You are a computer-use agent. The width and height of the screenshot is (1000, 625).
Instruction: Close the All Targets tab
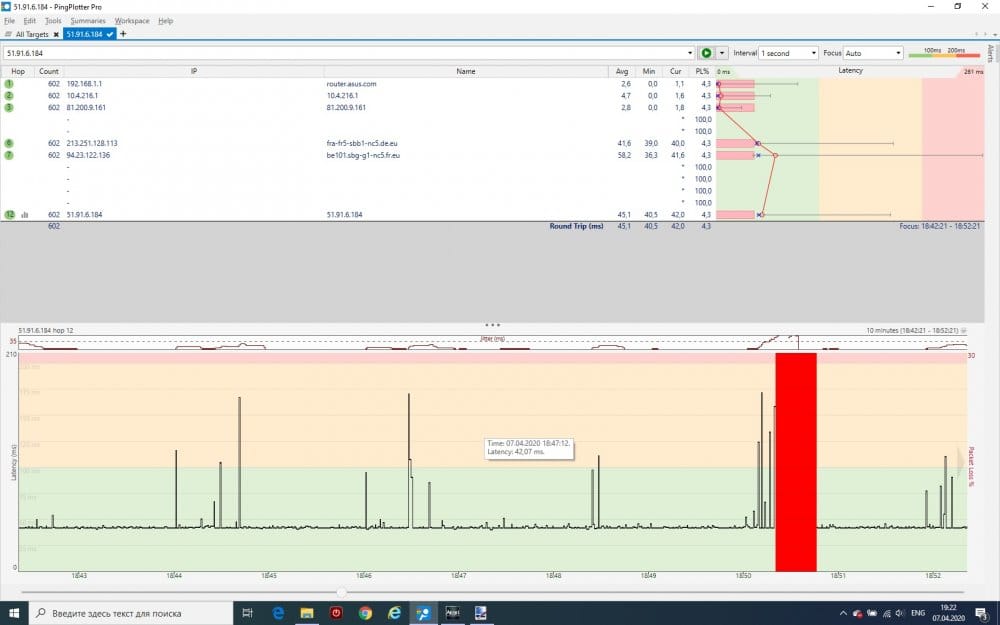[57, 34]
